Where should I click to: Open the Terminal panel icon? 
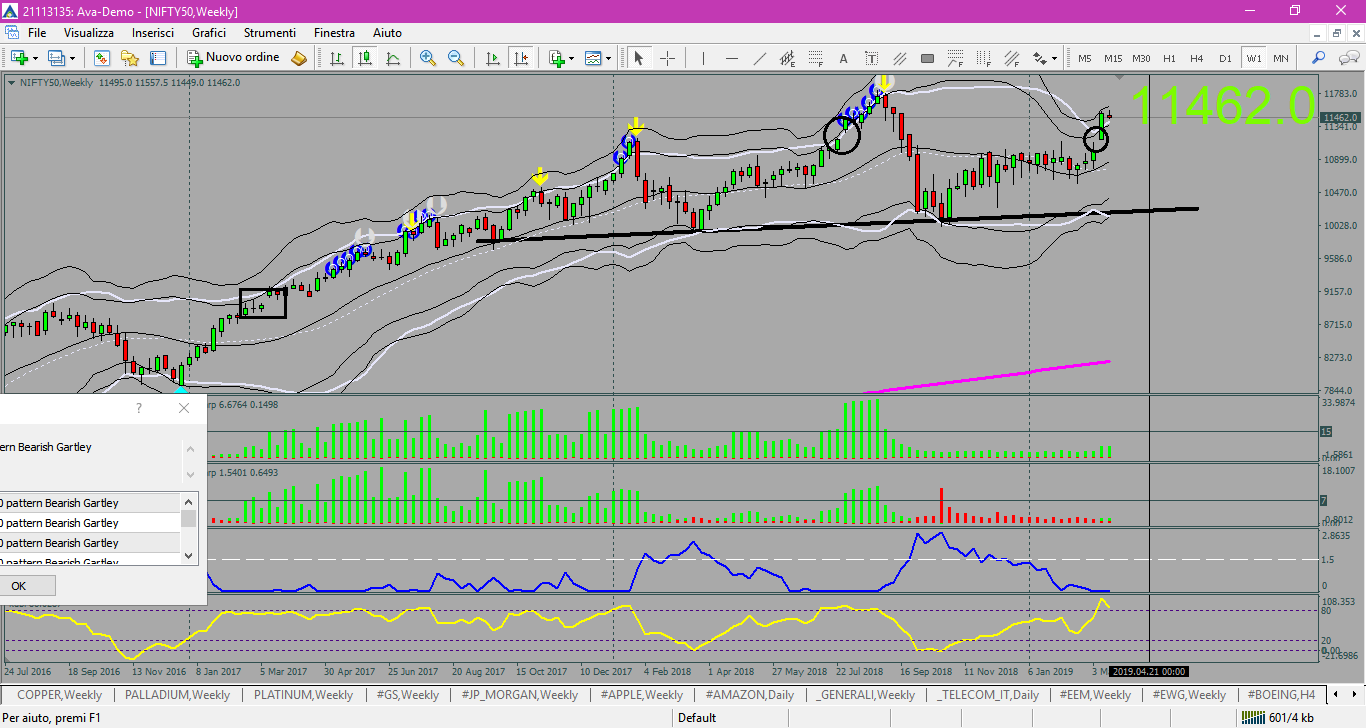[x=158, y=58]
